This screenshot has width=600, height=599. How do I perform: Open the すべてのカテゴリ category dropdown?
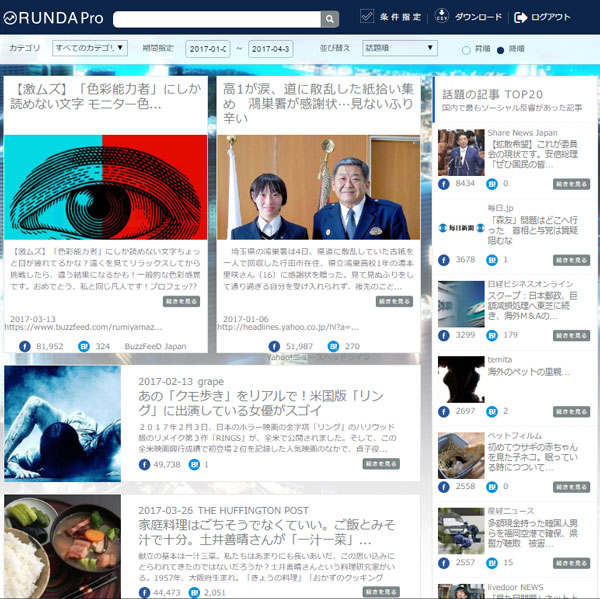click(90, 48)
